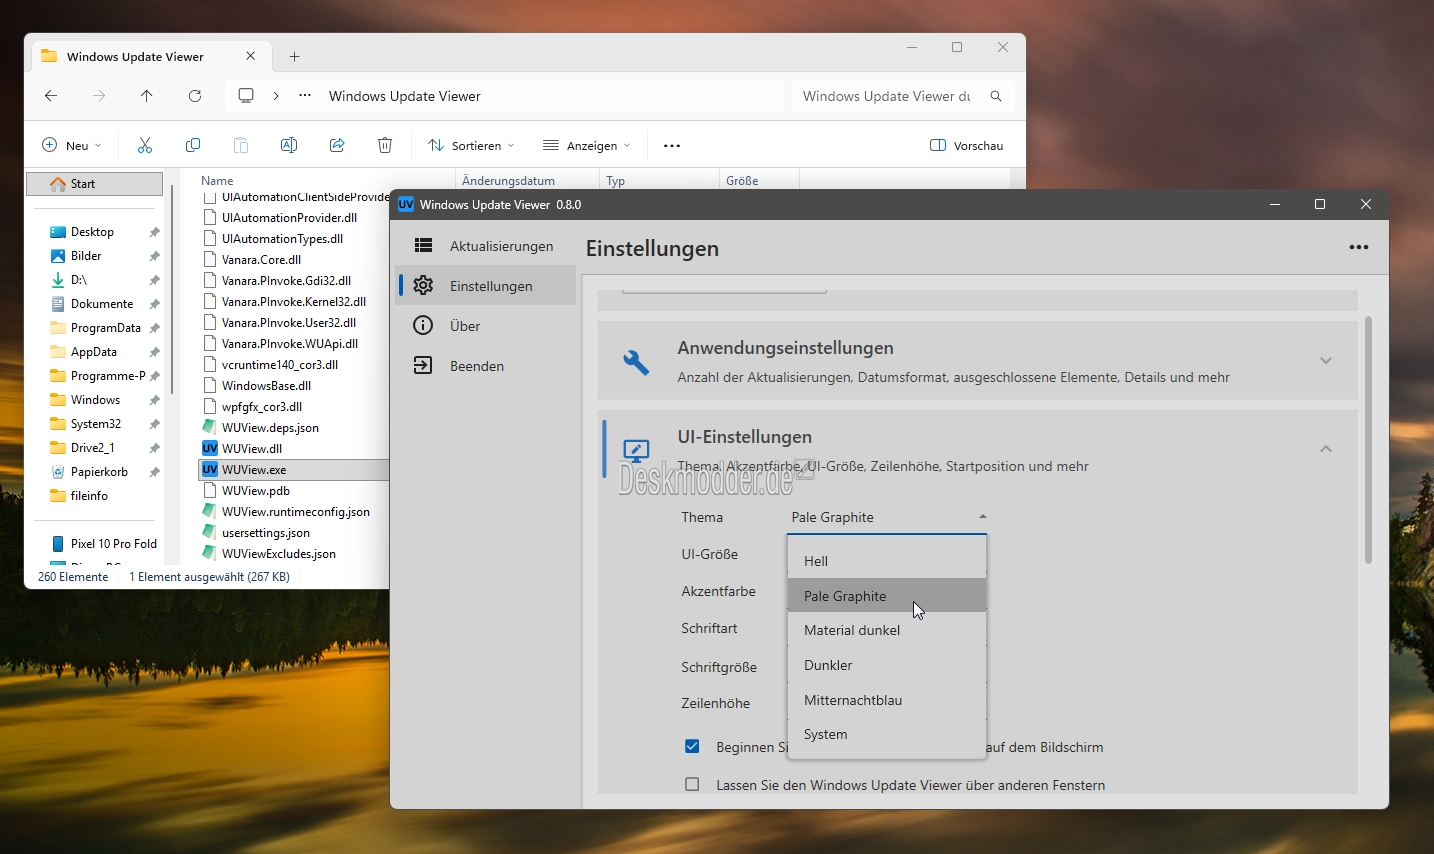
Task: Click the address bar ellipsis
Action: pyautogui.click(x=305, y=96)
